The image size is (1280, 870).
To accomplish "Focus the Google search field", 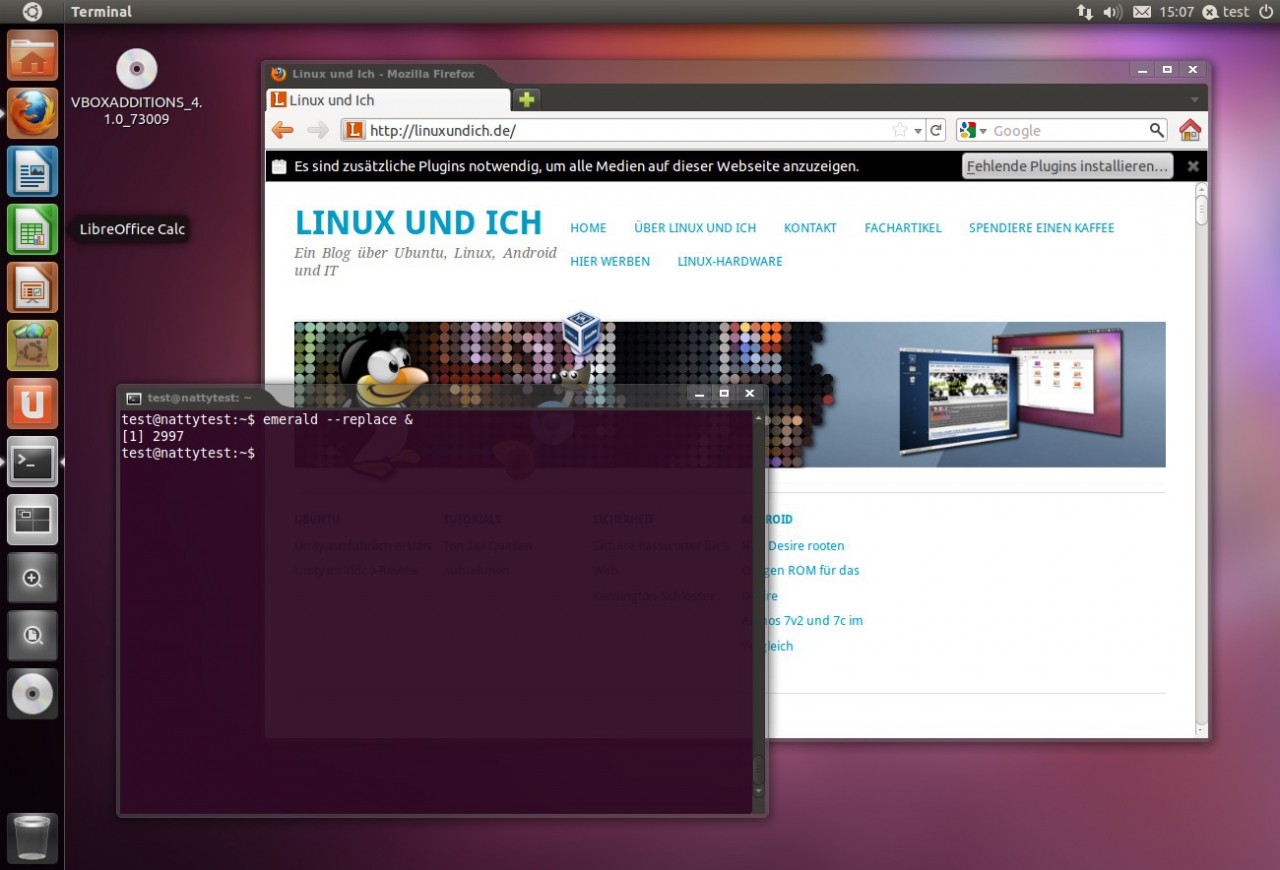I will [x=1069, y=130].
